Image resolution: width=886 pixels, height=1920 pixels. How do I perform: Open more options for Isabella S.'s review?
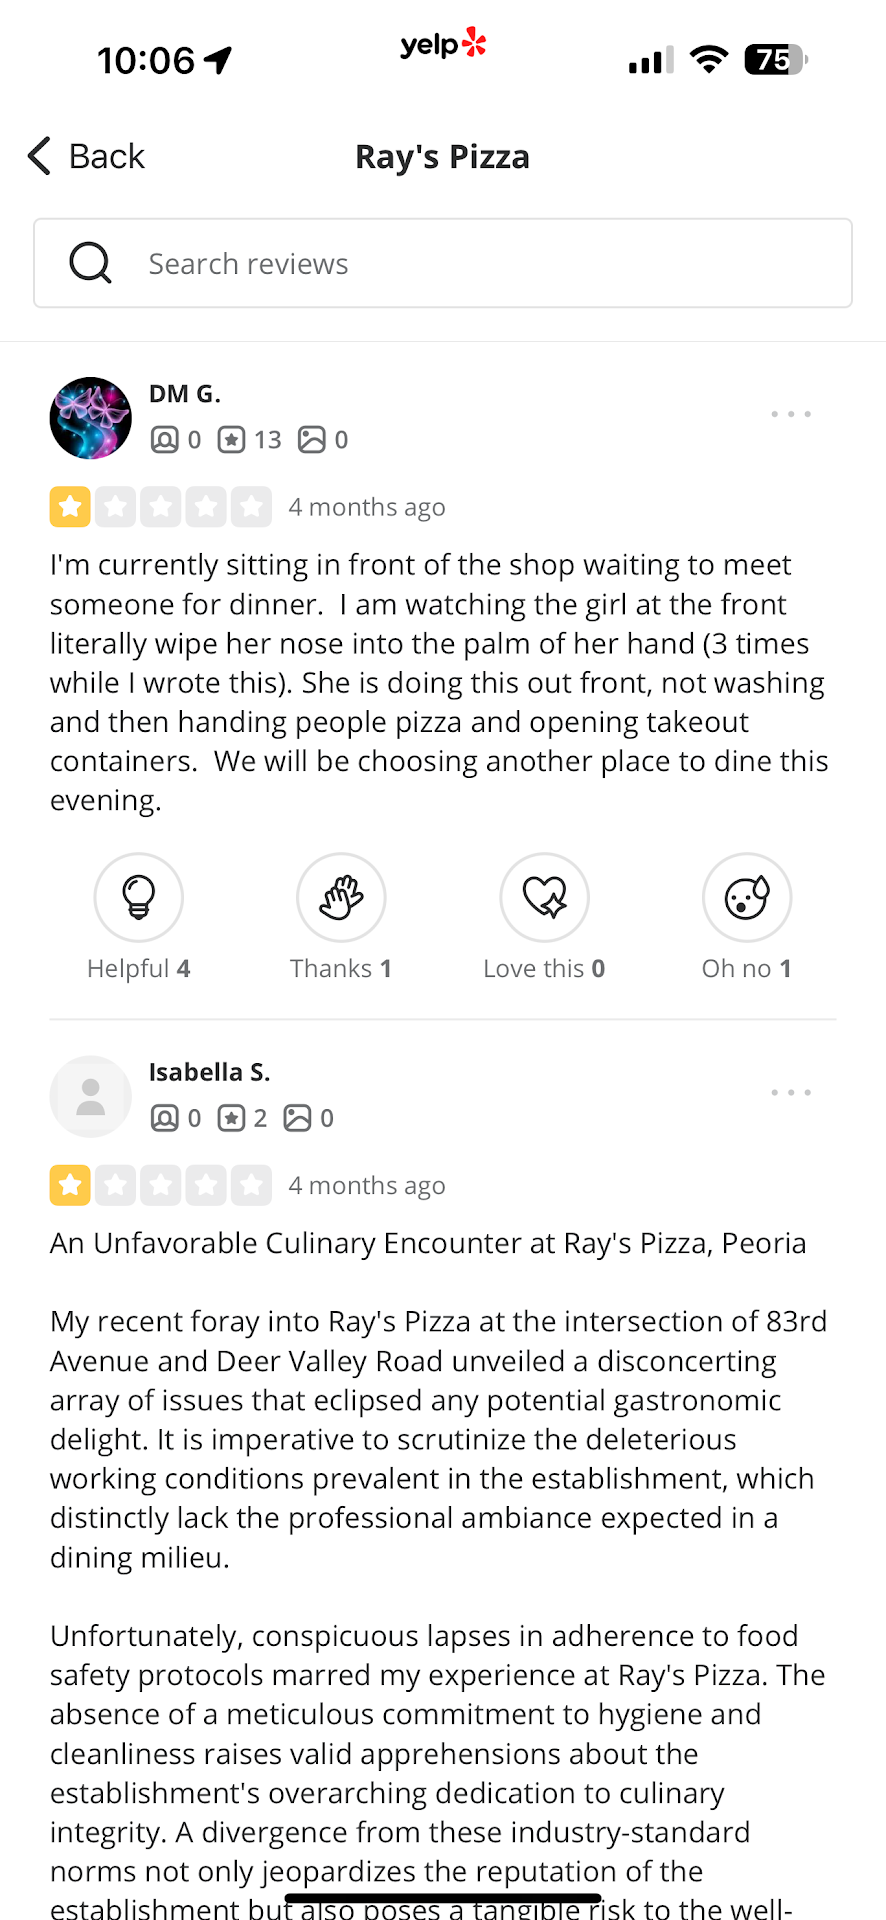point(791,1092)
